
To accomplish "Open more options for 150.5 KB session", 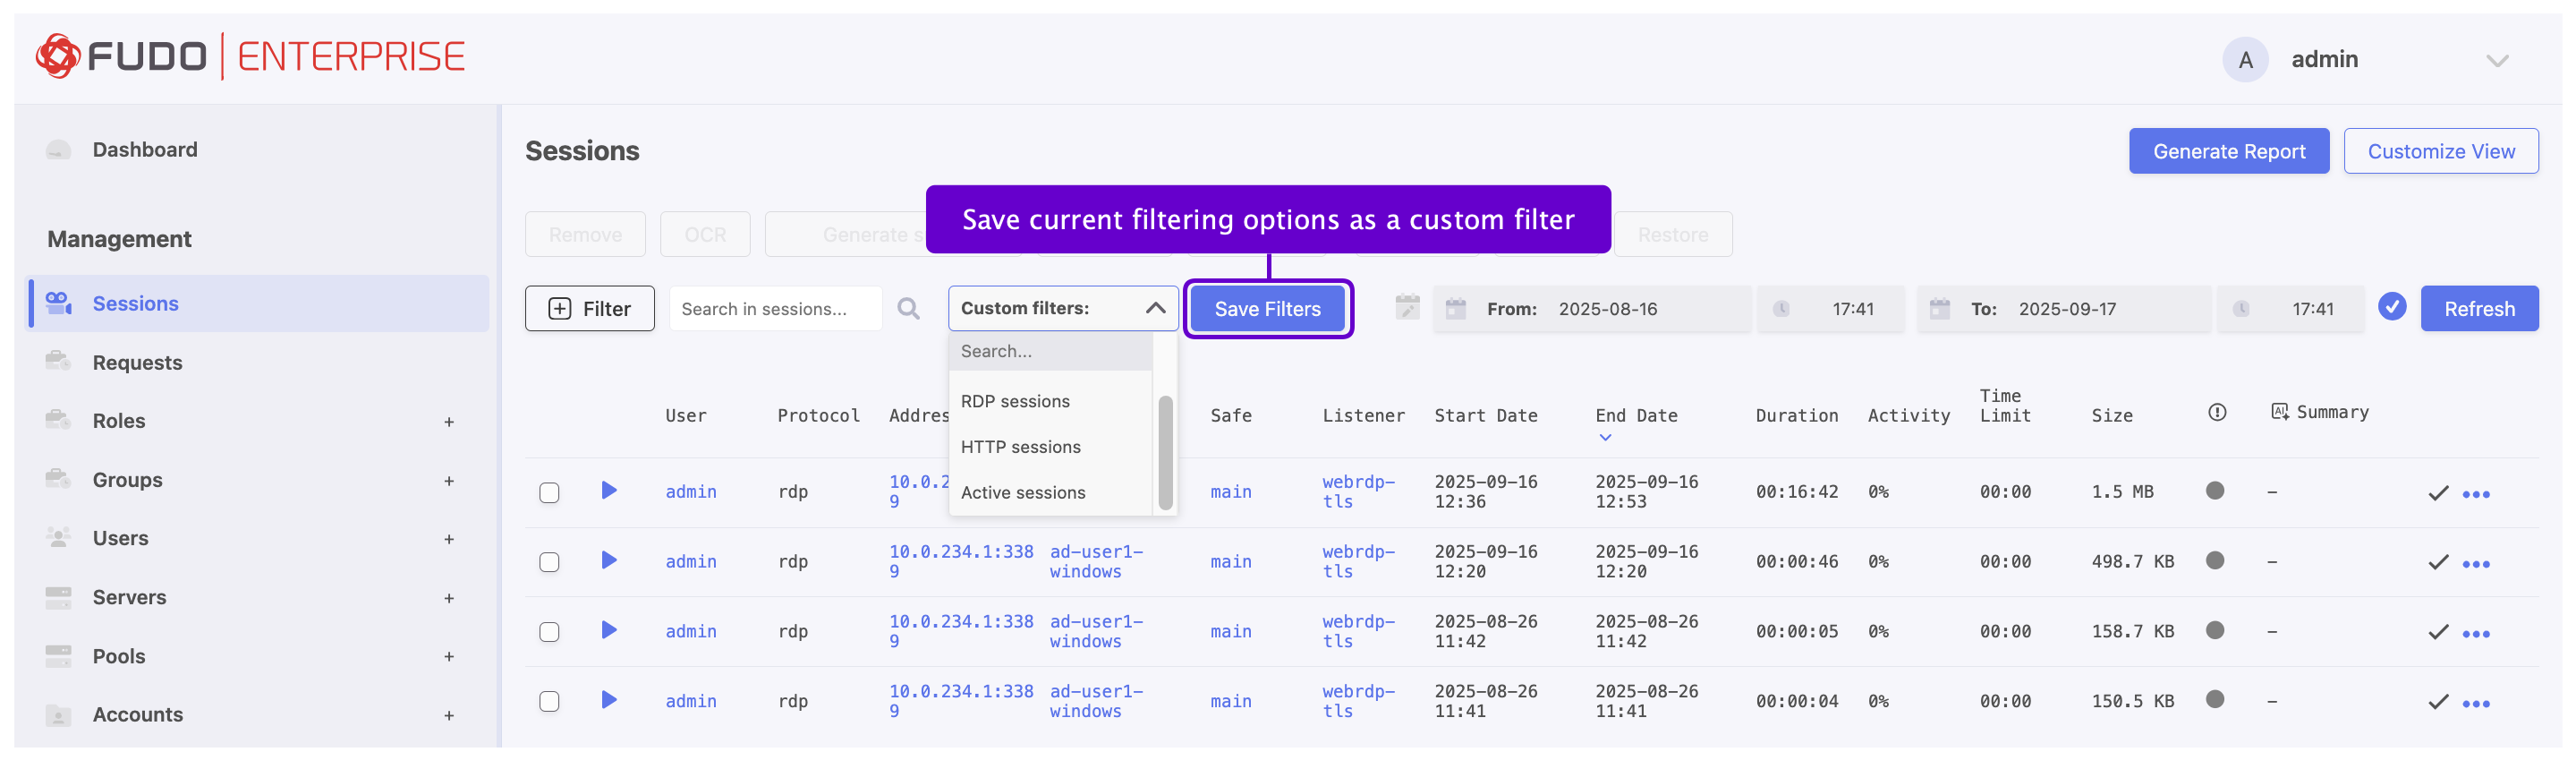I will (2475, 704).
